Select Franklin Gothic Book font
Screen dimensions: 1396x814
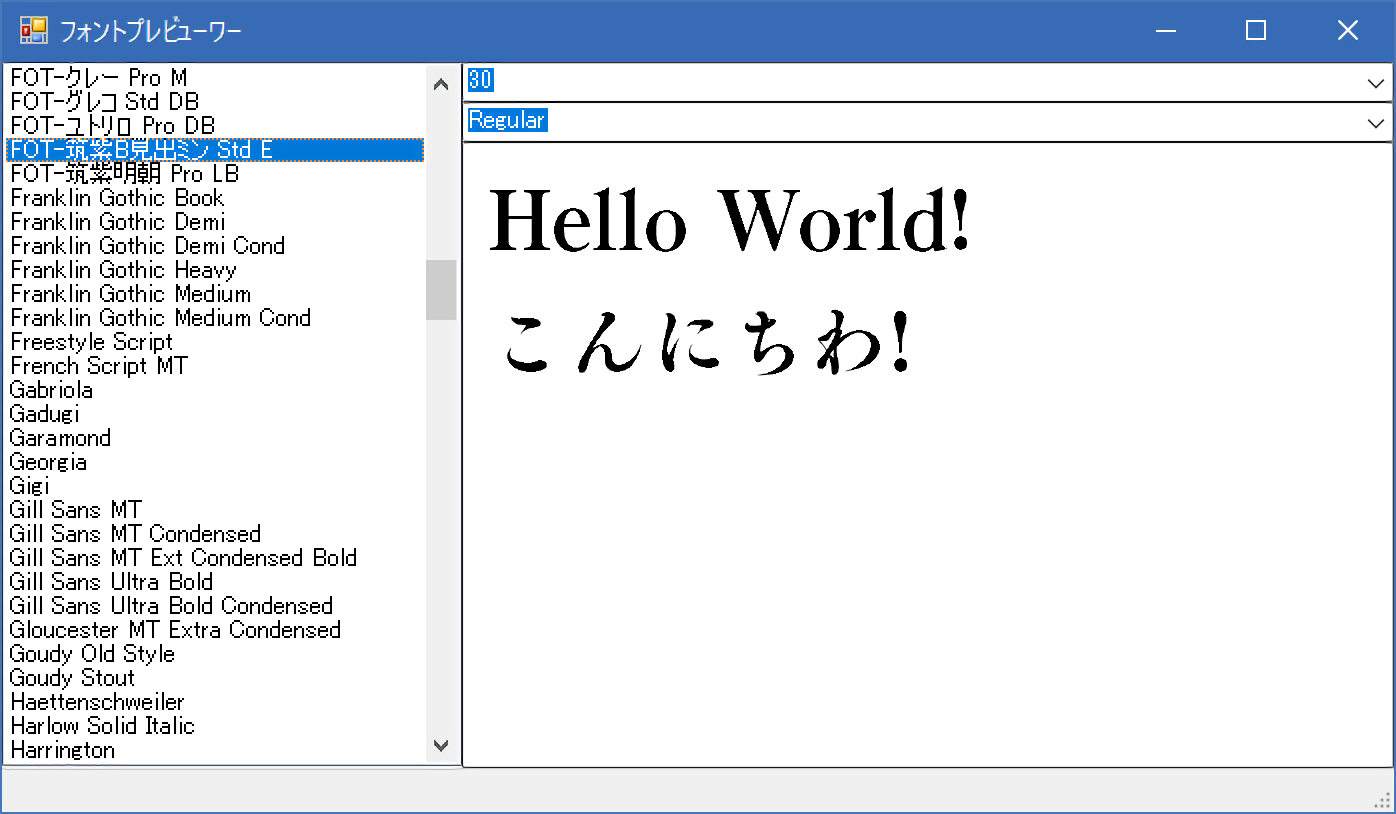(117, 198)
